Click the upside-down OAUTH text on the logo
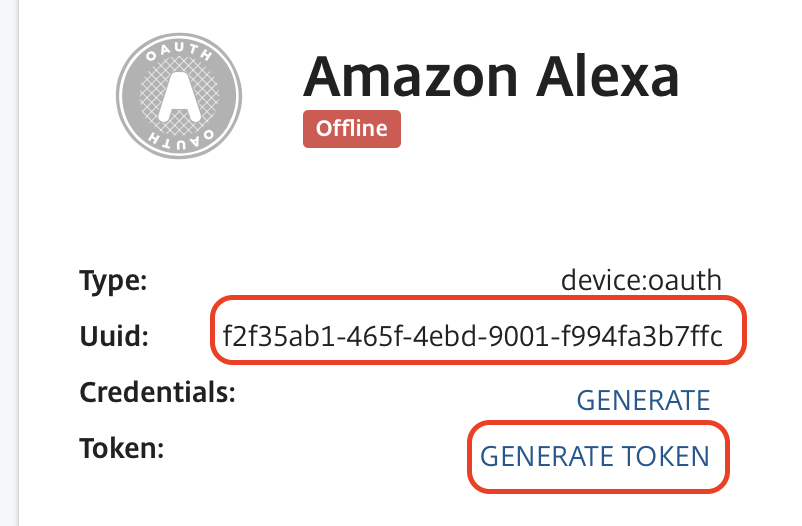Image resolution: width=802 pixels, height=526 pixels. [181, 140]
